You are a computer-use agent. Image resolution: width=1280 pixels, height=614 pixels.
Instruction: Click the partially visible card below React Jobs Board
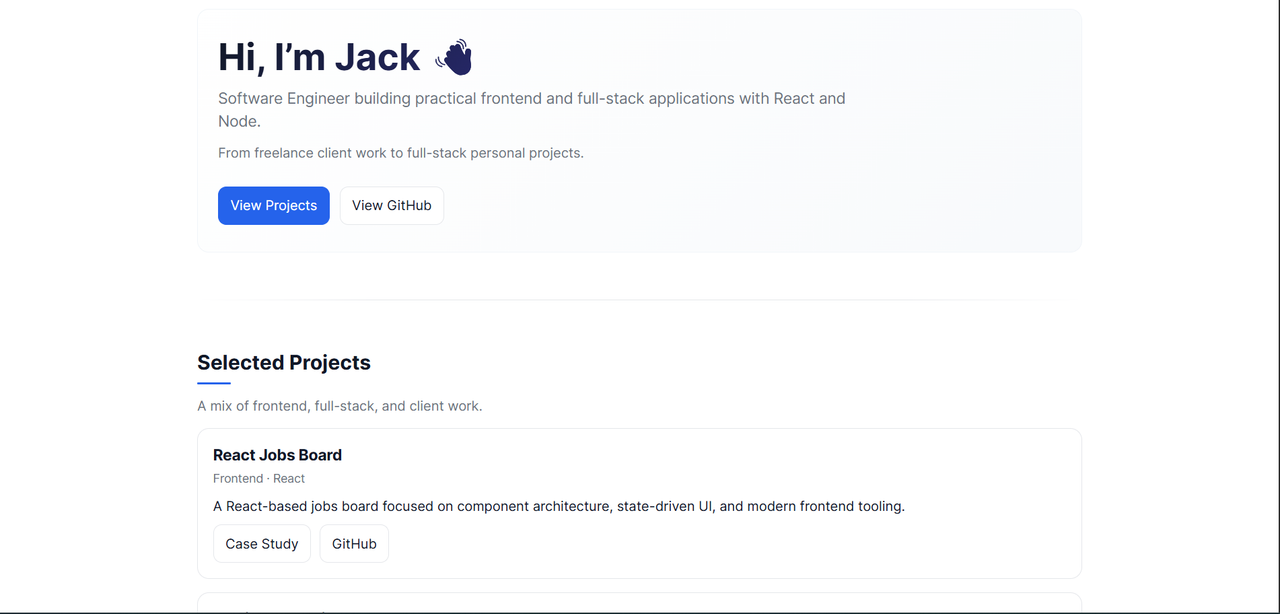(639, 606)
